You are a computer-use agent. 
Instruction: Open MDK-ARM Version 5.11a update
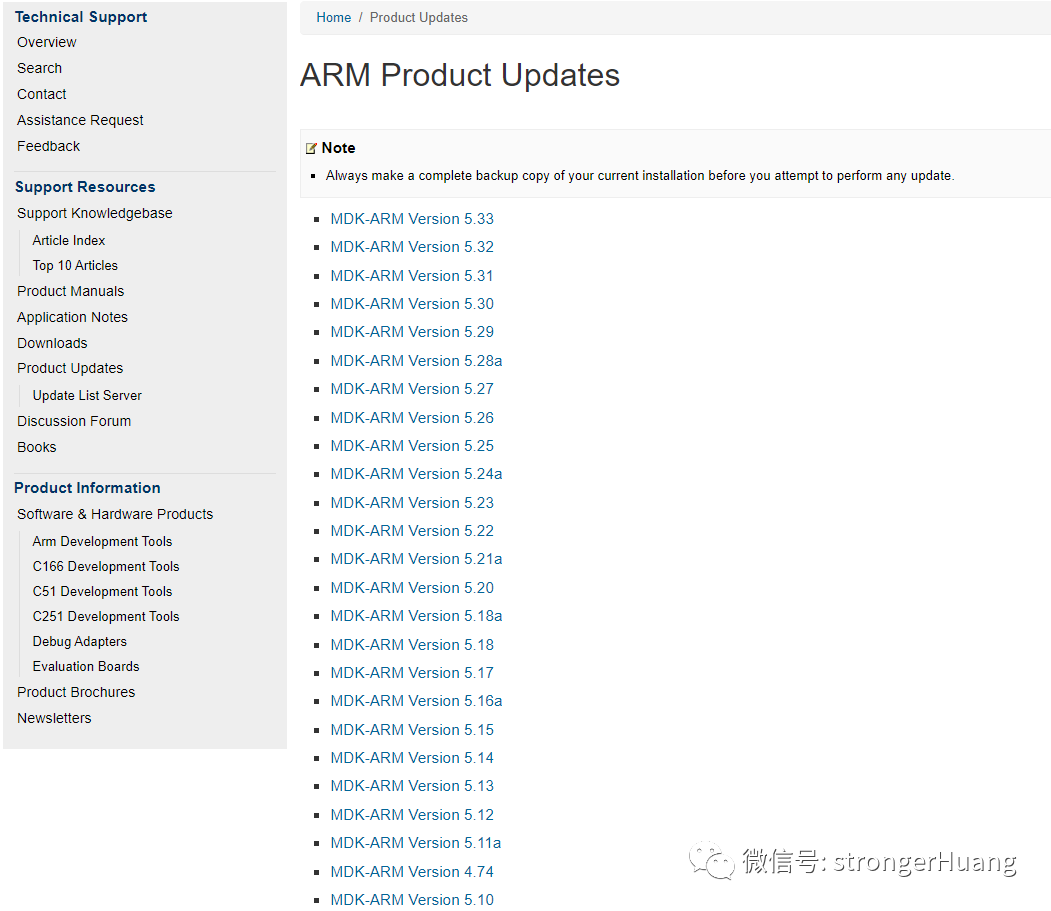pyautogui.click(x=416, y=843)
